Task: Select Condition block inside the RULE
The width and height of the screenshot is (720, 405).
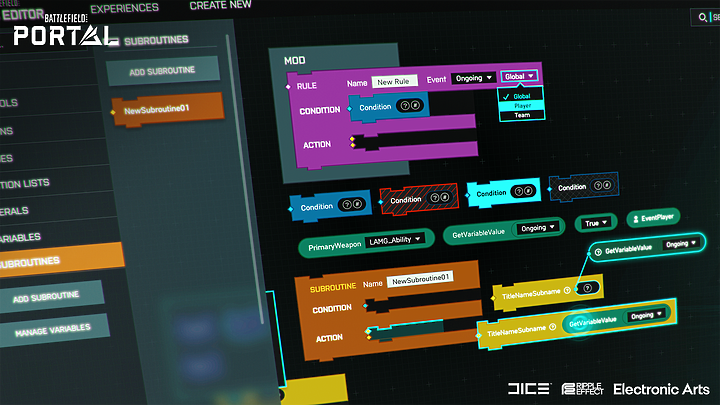Action: click(388, 107)
